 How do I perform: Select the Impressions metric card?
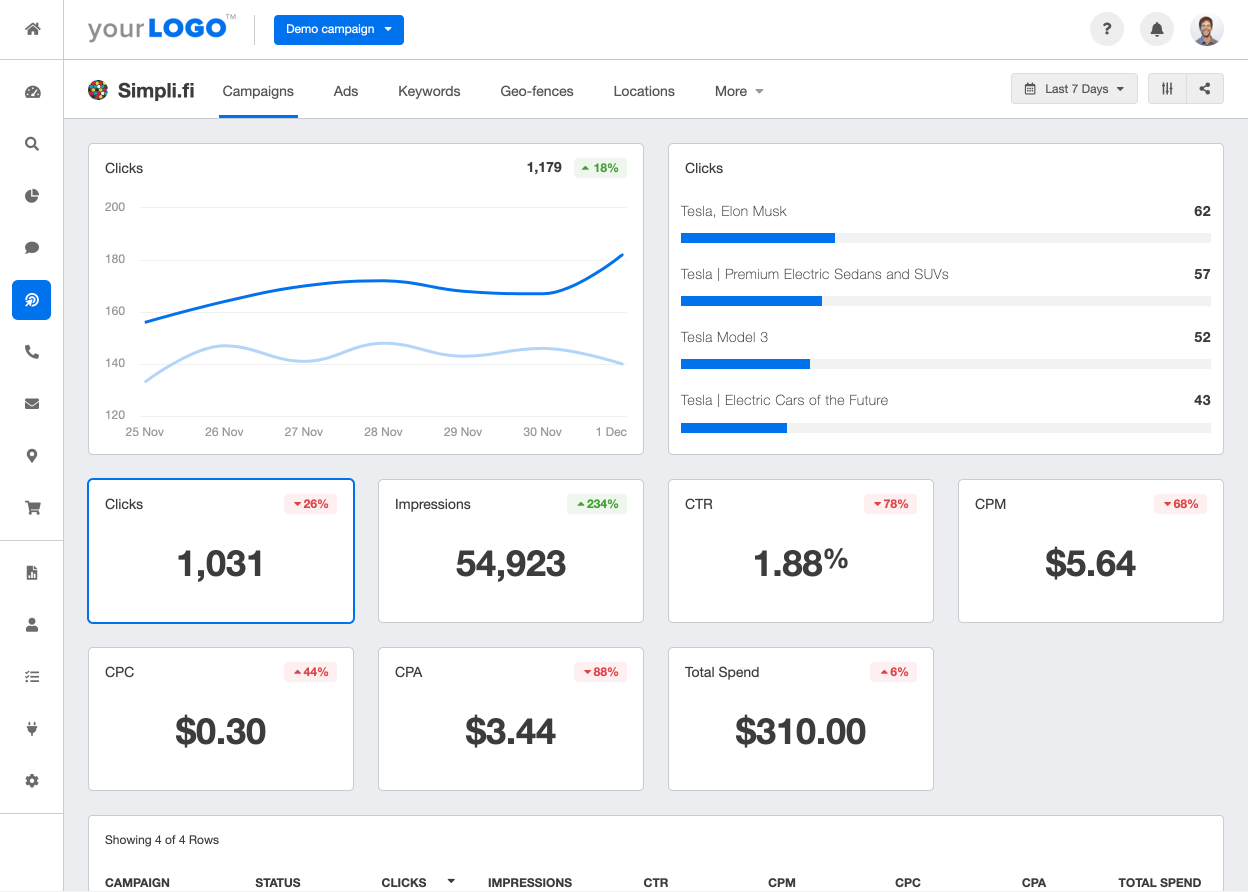click(x=510, y=551)
